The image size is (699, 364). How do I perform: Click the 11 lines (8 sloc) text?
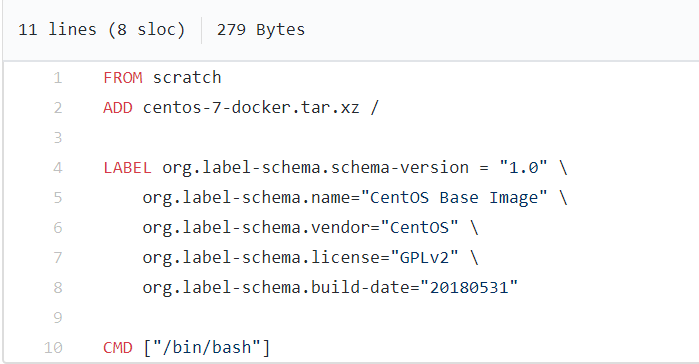click(x=102, y=30)
